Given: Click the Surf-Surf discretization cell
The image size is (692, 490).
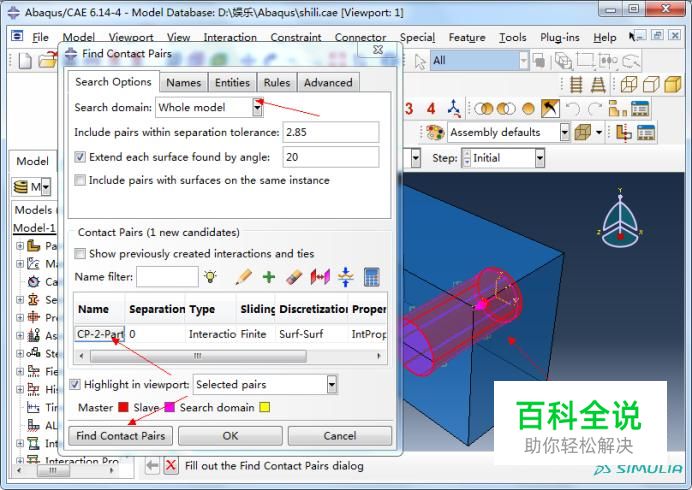Looking at the screenshot, I should (x=301, y=334).
